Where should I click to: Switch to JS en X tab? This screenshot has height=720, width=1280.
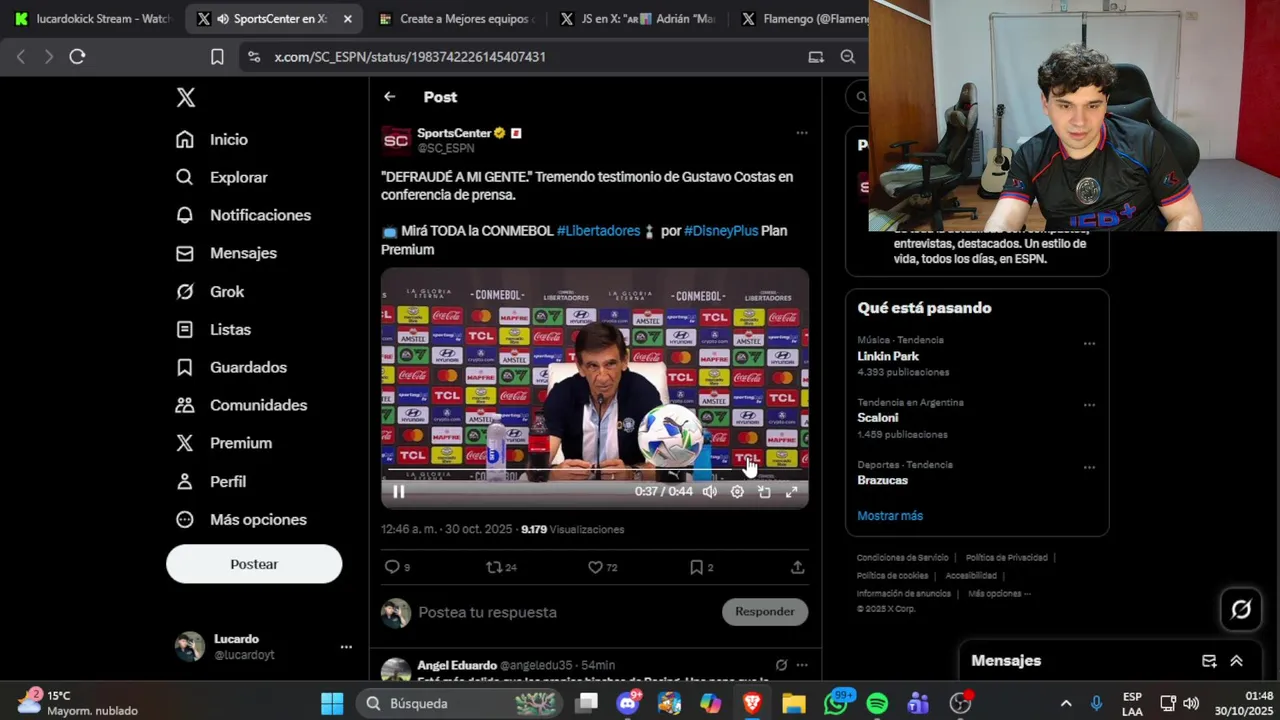(x=638, y=19)
